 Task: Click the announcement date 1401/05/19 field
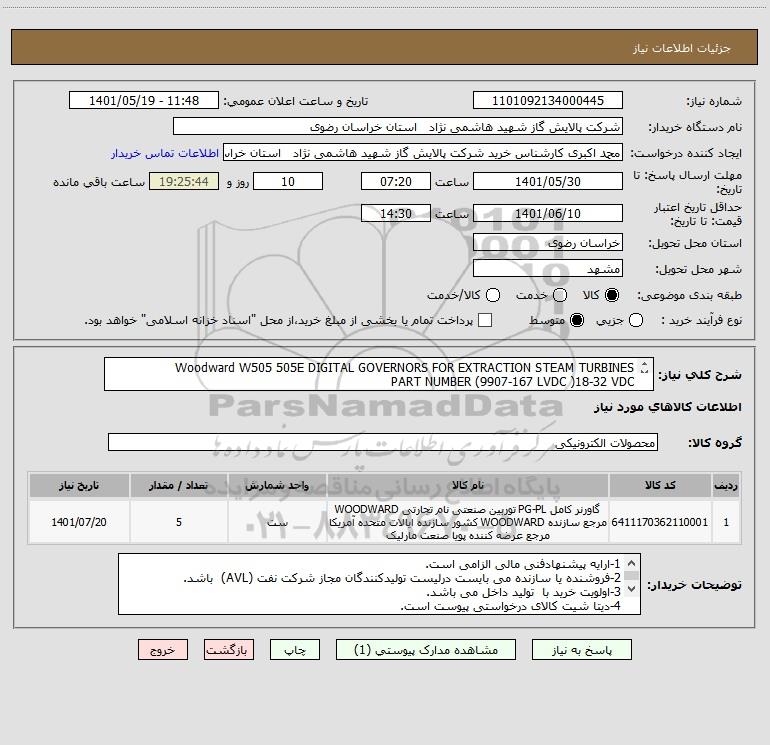(x=144, y=100)
